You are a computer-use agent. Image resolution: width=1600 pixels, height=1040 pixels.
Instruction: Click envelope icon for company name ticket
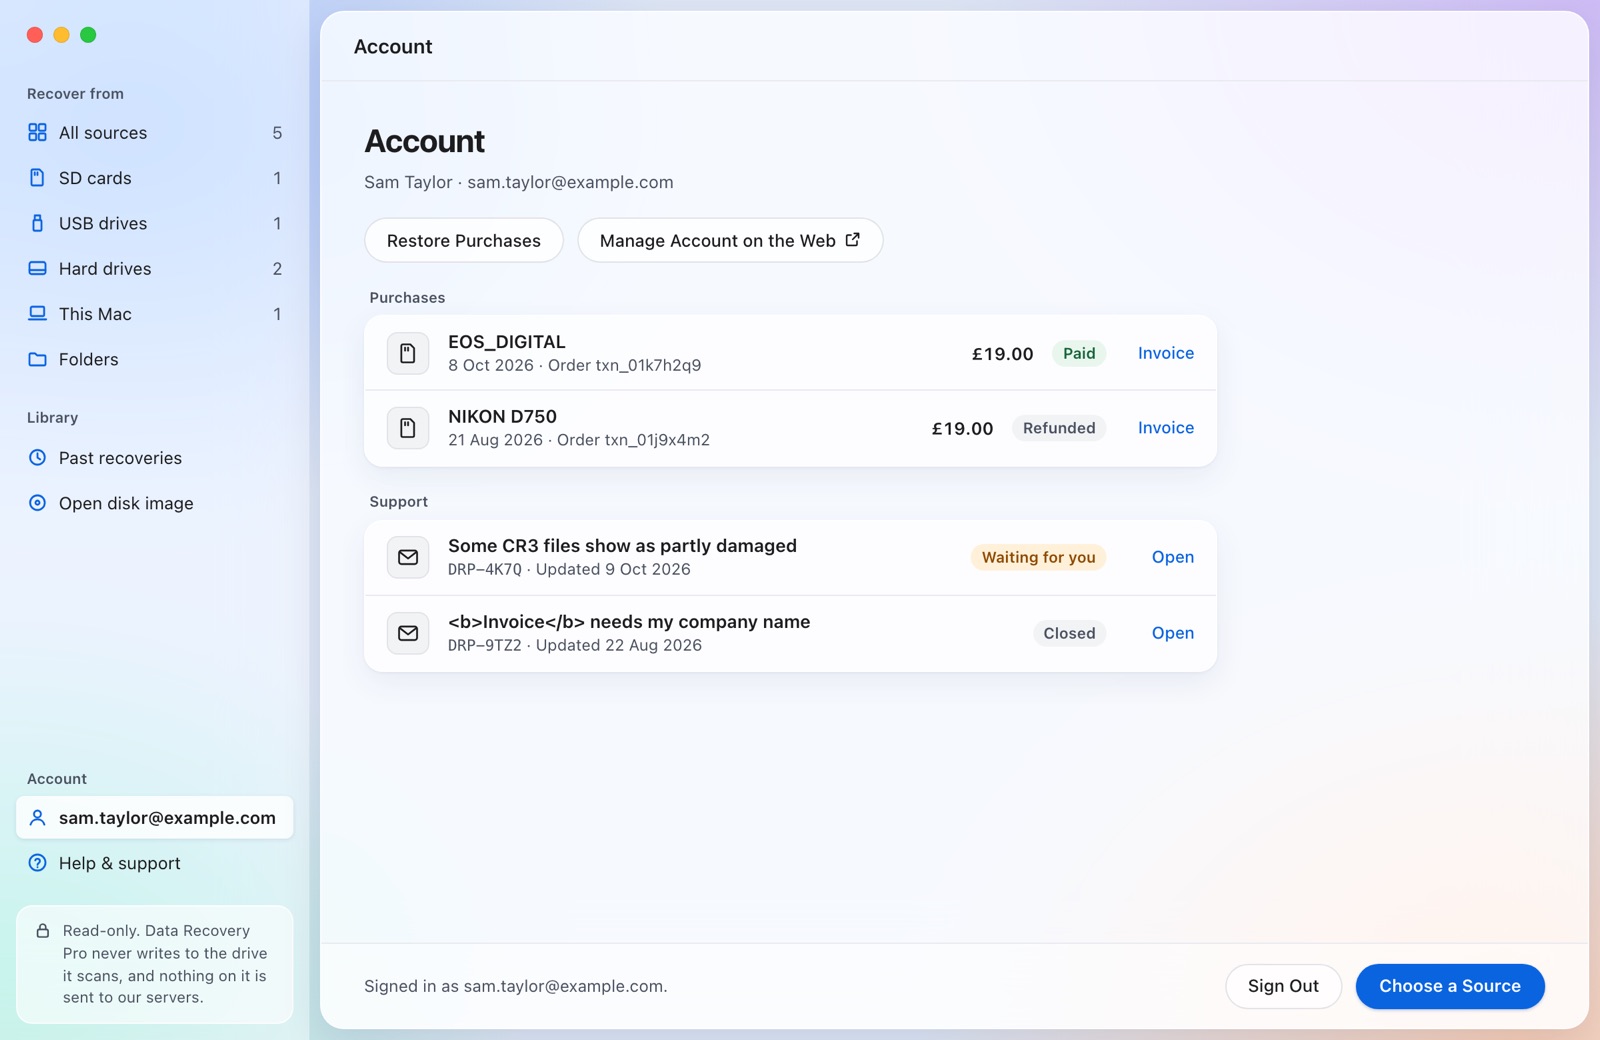(408, 633)
